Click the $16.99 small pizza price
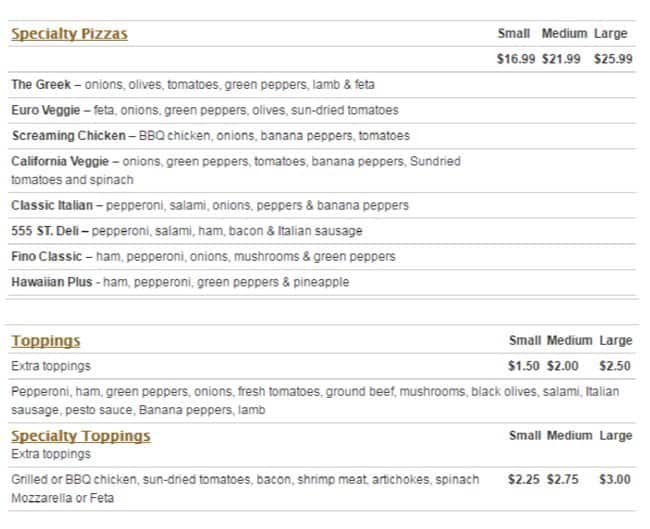Viewport: 650px width, 529px height. (x=516, y=59)
